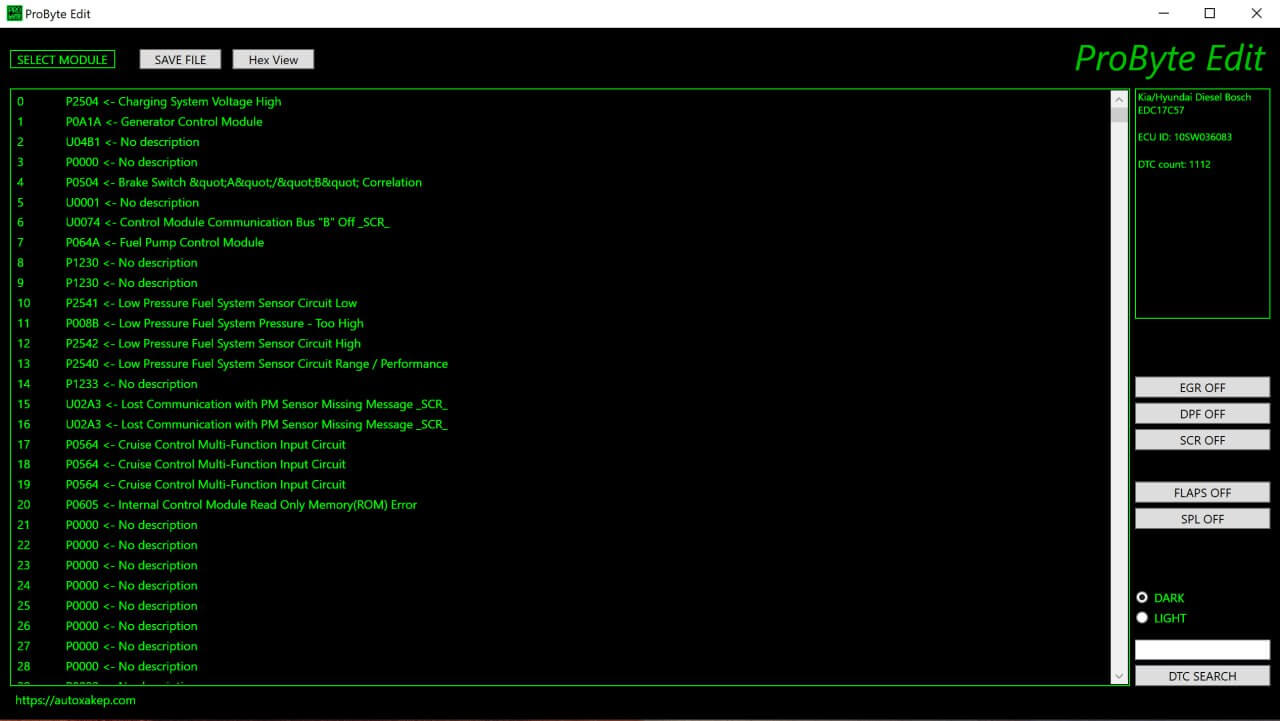The height and width of the screenshot is (721, 1280).
Task: Click the SCR OFF button
Action: (x=1202, y=440)
